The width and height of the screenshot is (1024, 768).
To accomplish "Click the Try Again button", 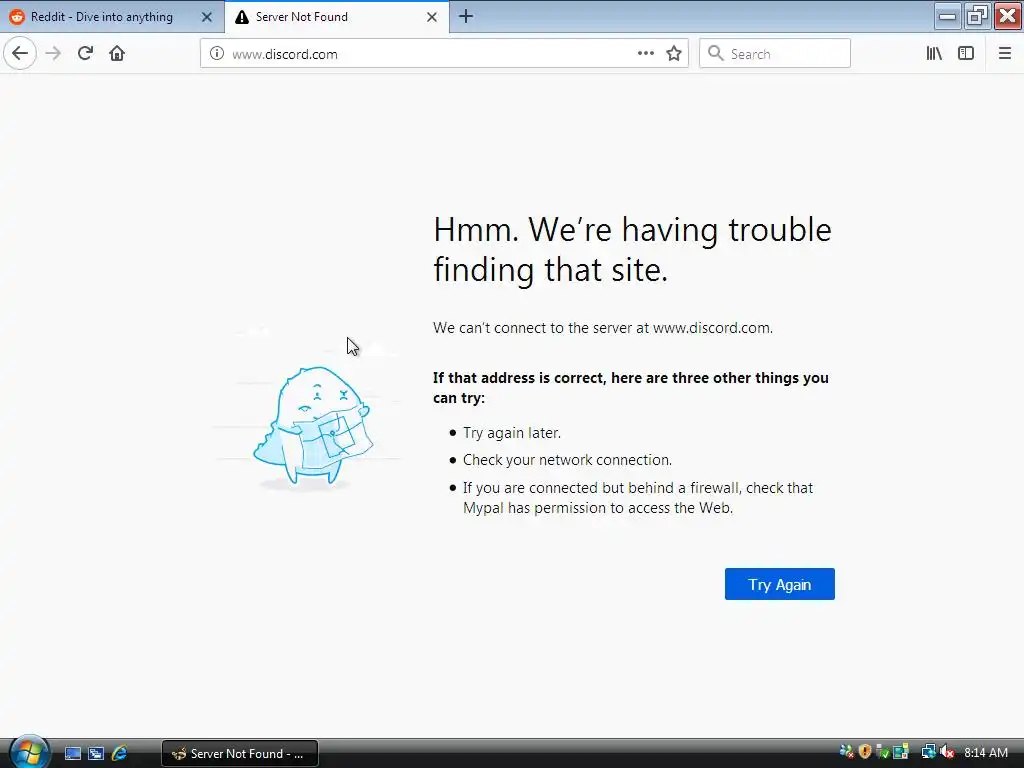I will pos(779,584).
